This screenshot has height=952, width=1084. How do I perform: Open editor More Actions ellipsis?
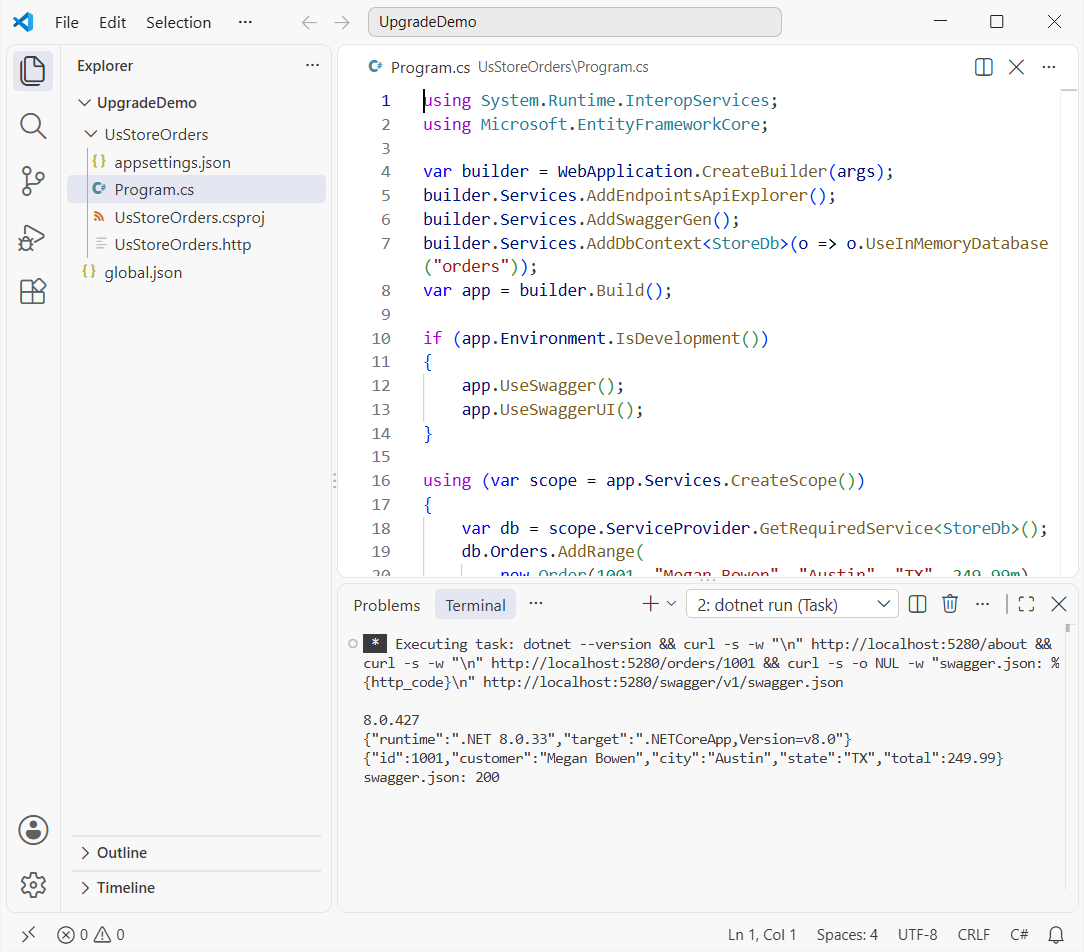[x=1049, y=67]
